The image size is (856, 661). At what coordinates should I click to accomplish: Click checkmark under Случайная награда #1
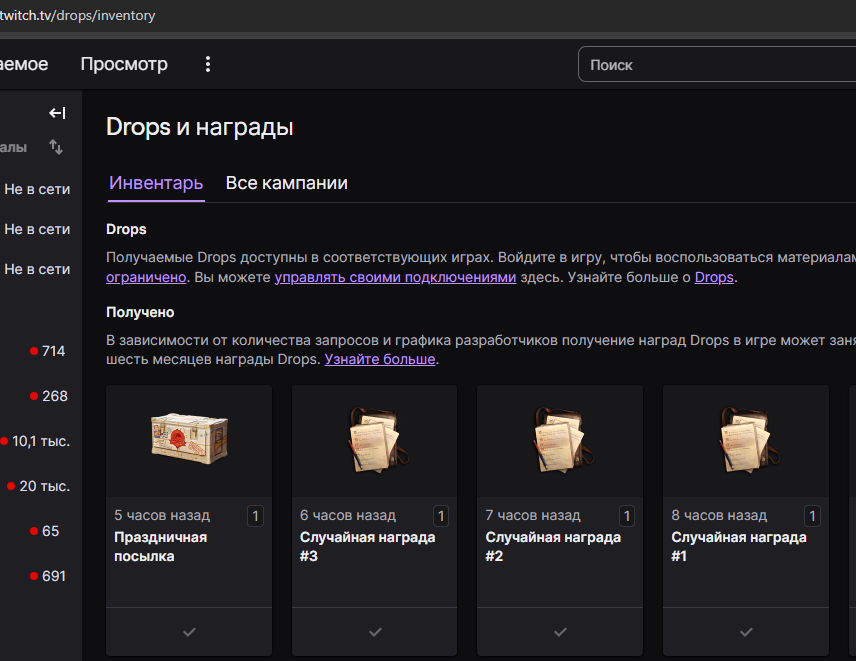[746, 632]
